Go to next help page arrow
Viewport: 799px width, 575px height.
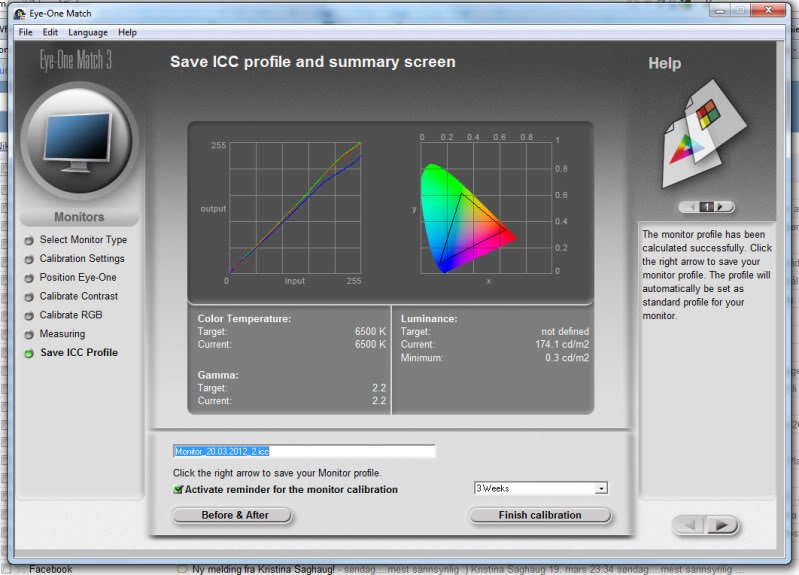pyautogui.click(x=723, y=207)
